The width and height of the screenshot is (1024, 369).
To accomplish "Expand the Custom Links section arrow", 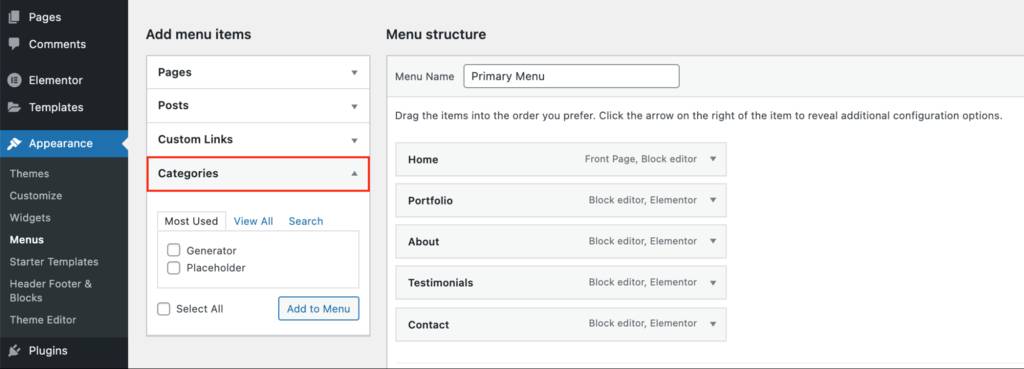I will click(355, 140).
